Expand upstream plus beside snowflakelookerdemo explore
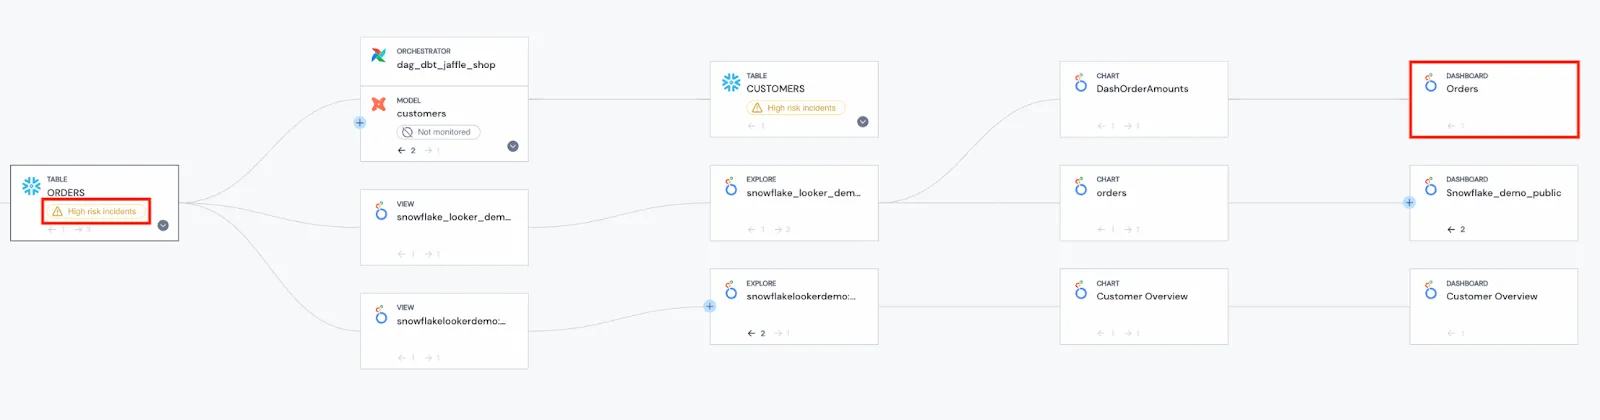The width and height of the screenshot is (1600, 420). click(710, 306)
